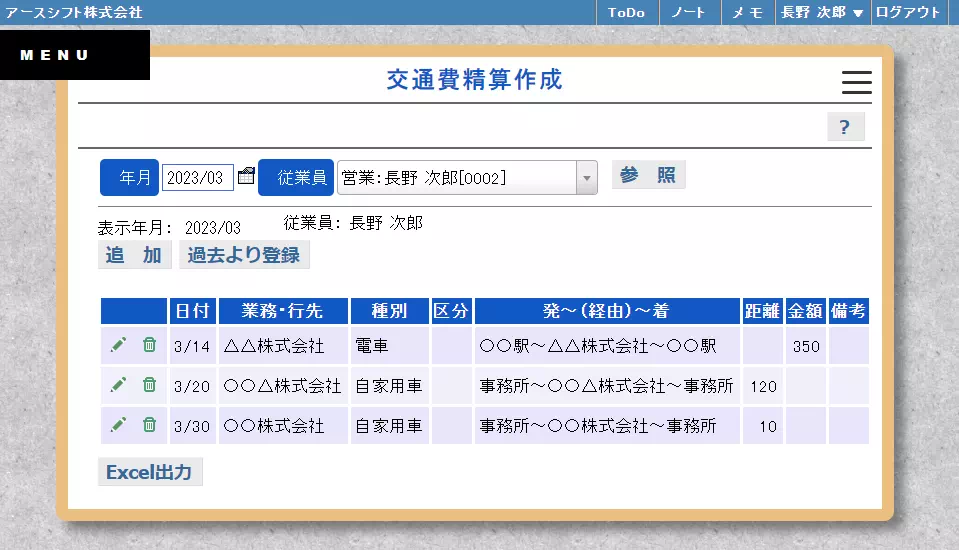Delete the 3/14 △△株式会社 row with trash icon
Viewport: 959px width, 550px height.
(x=149, y=345)
